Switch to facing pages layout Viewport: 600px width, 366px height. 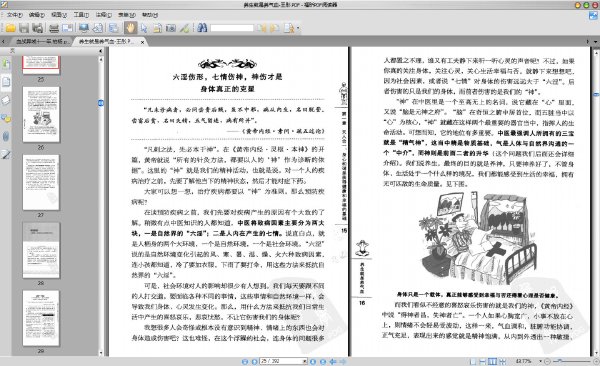tap(492, 361)
